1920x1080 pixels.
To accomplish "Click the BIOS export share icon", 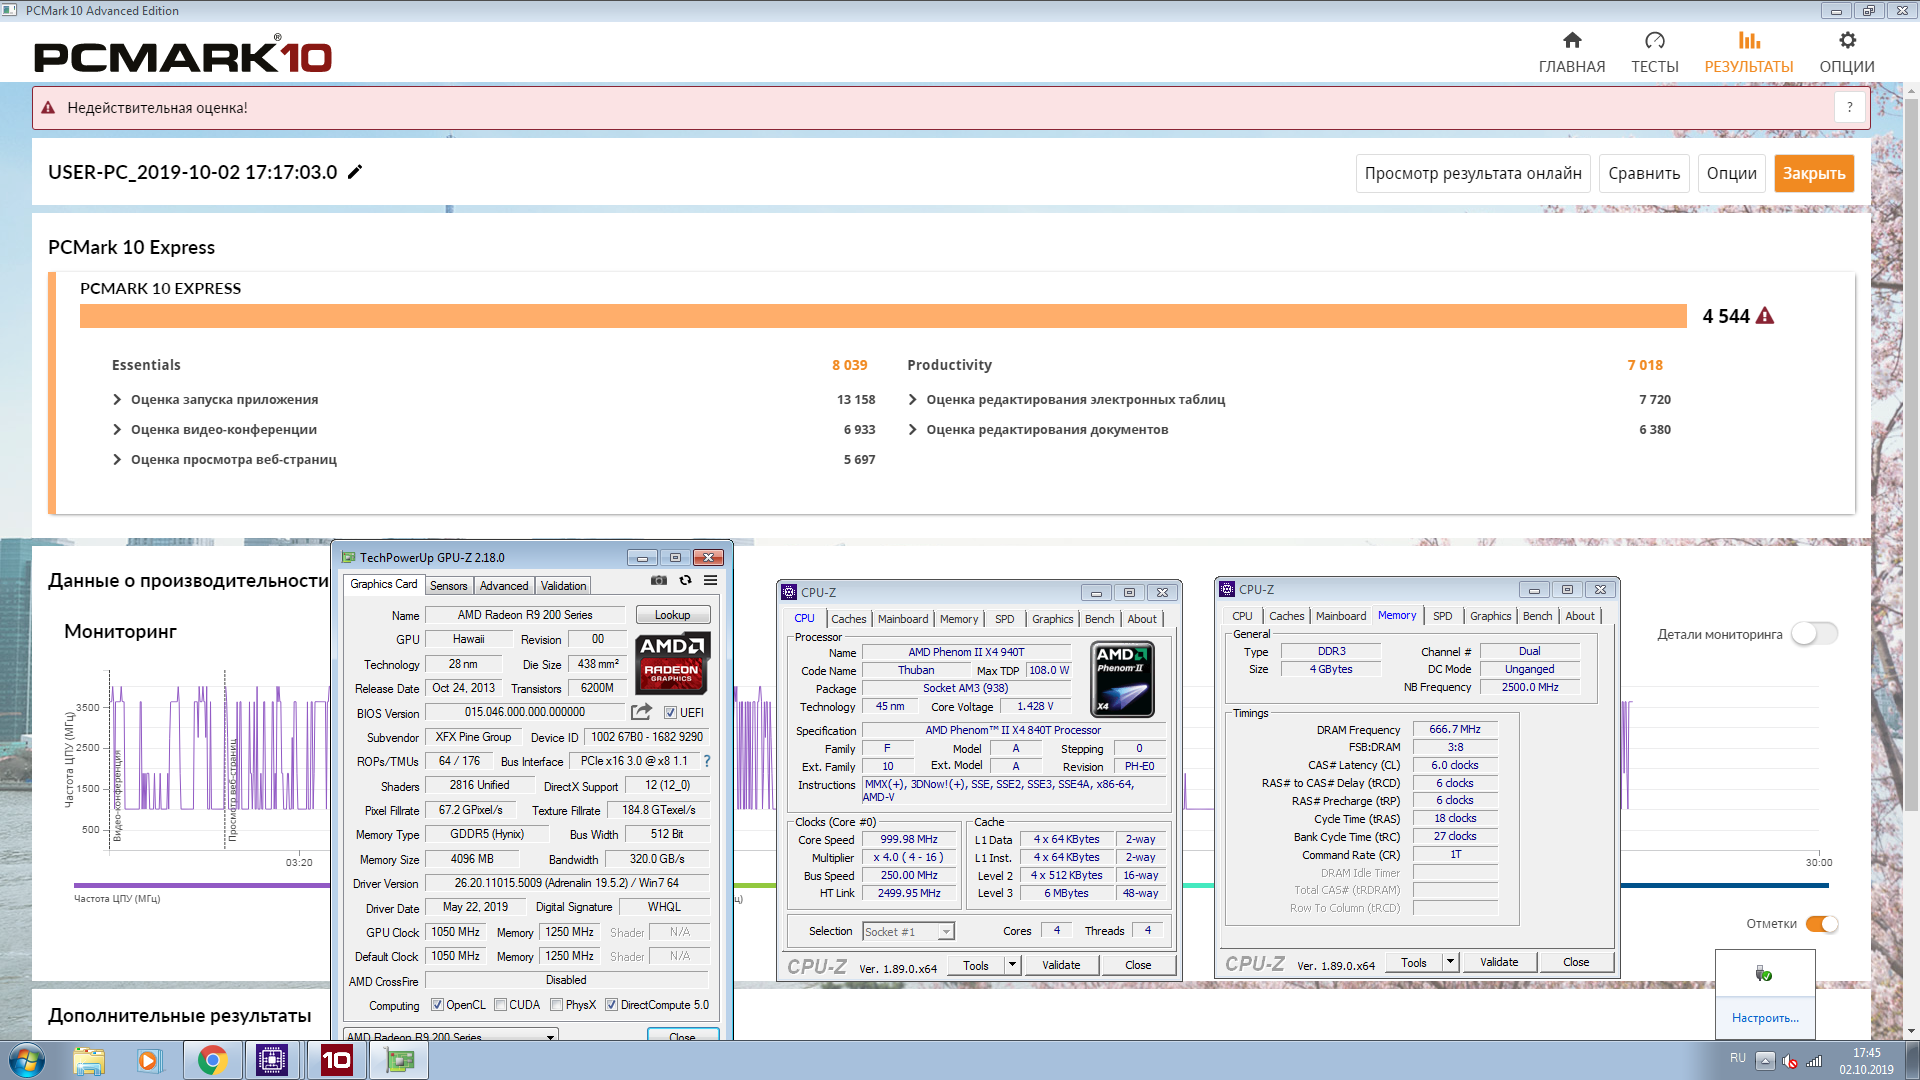I will tap(641, 712).
